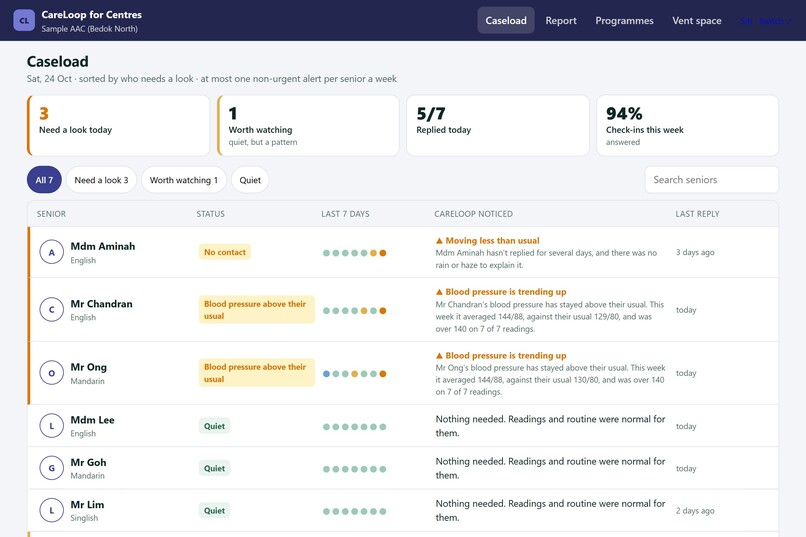Click the CareLoop for Centres title
This screenshot has width=806, height=537.
pos(91,14)
